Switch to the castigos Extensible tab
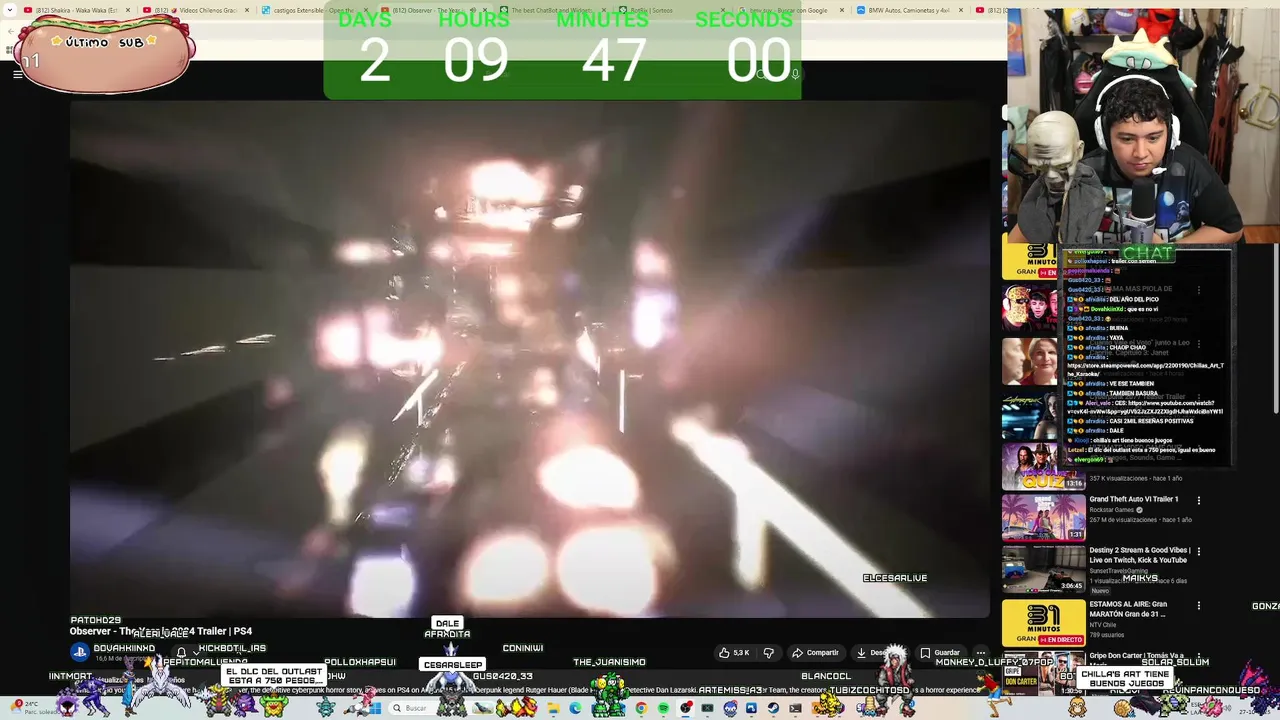Image resolution: width=1280 pixels, height=720 pixels. click(x=313, y=10)
